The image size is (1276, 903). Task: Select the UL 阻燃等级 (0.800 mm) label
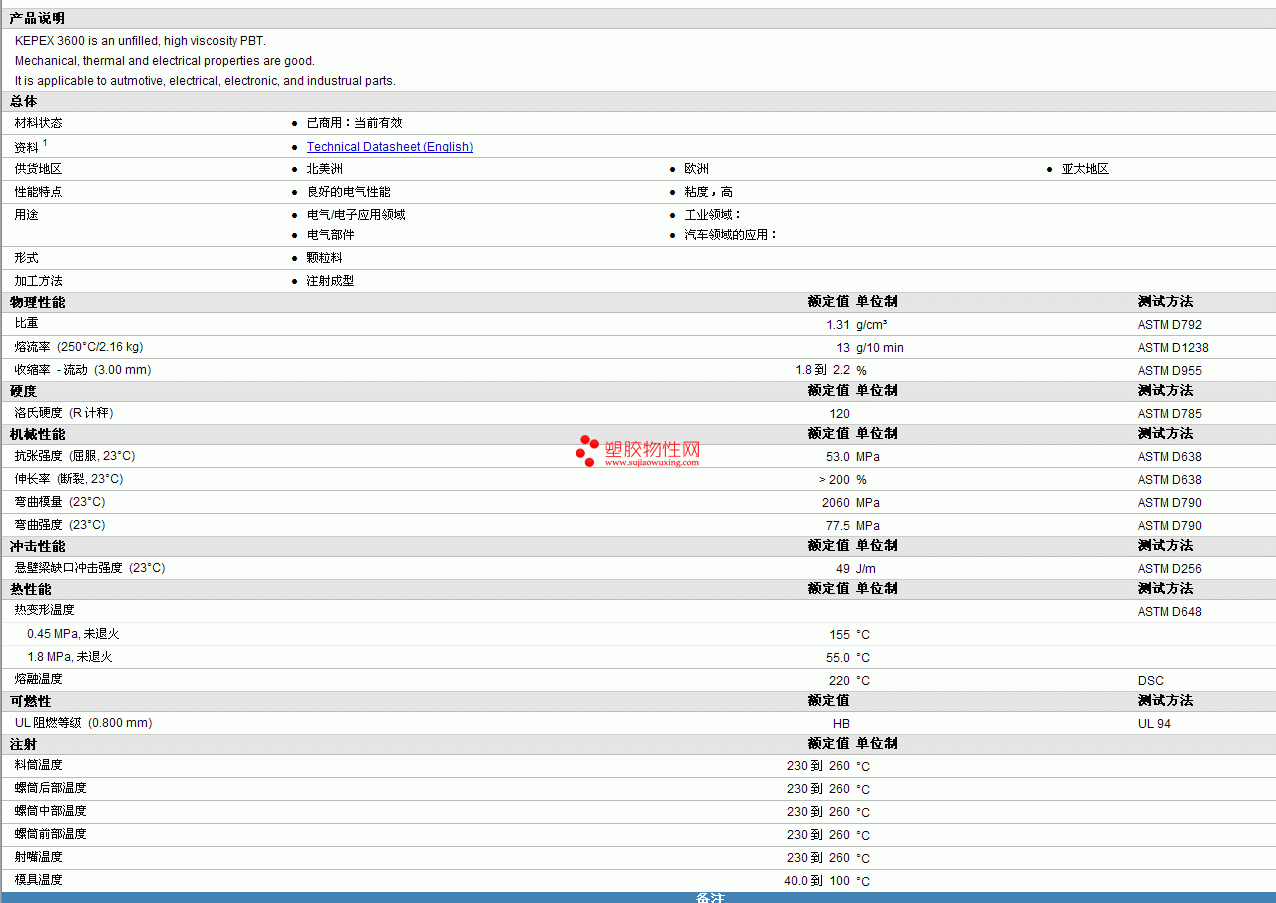coord(84,723)
